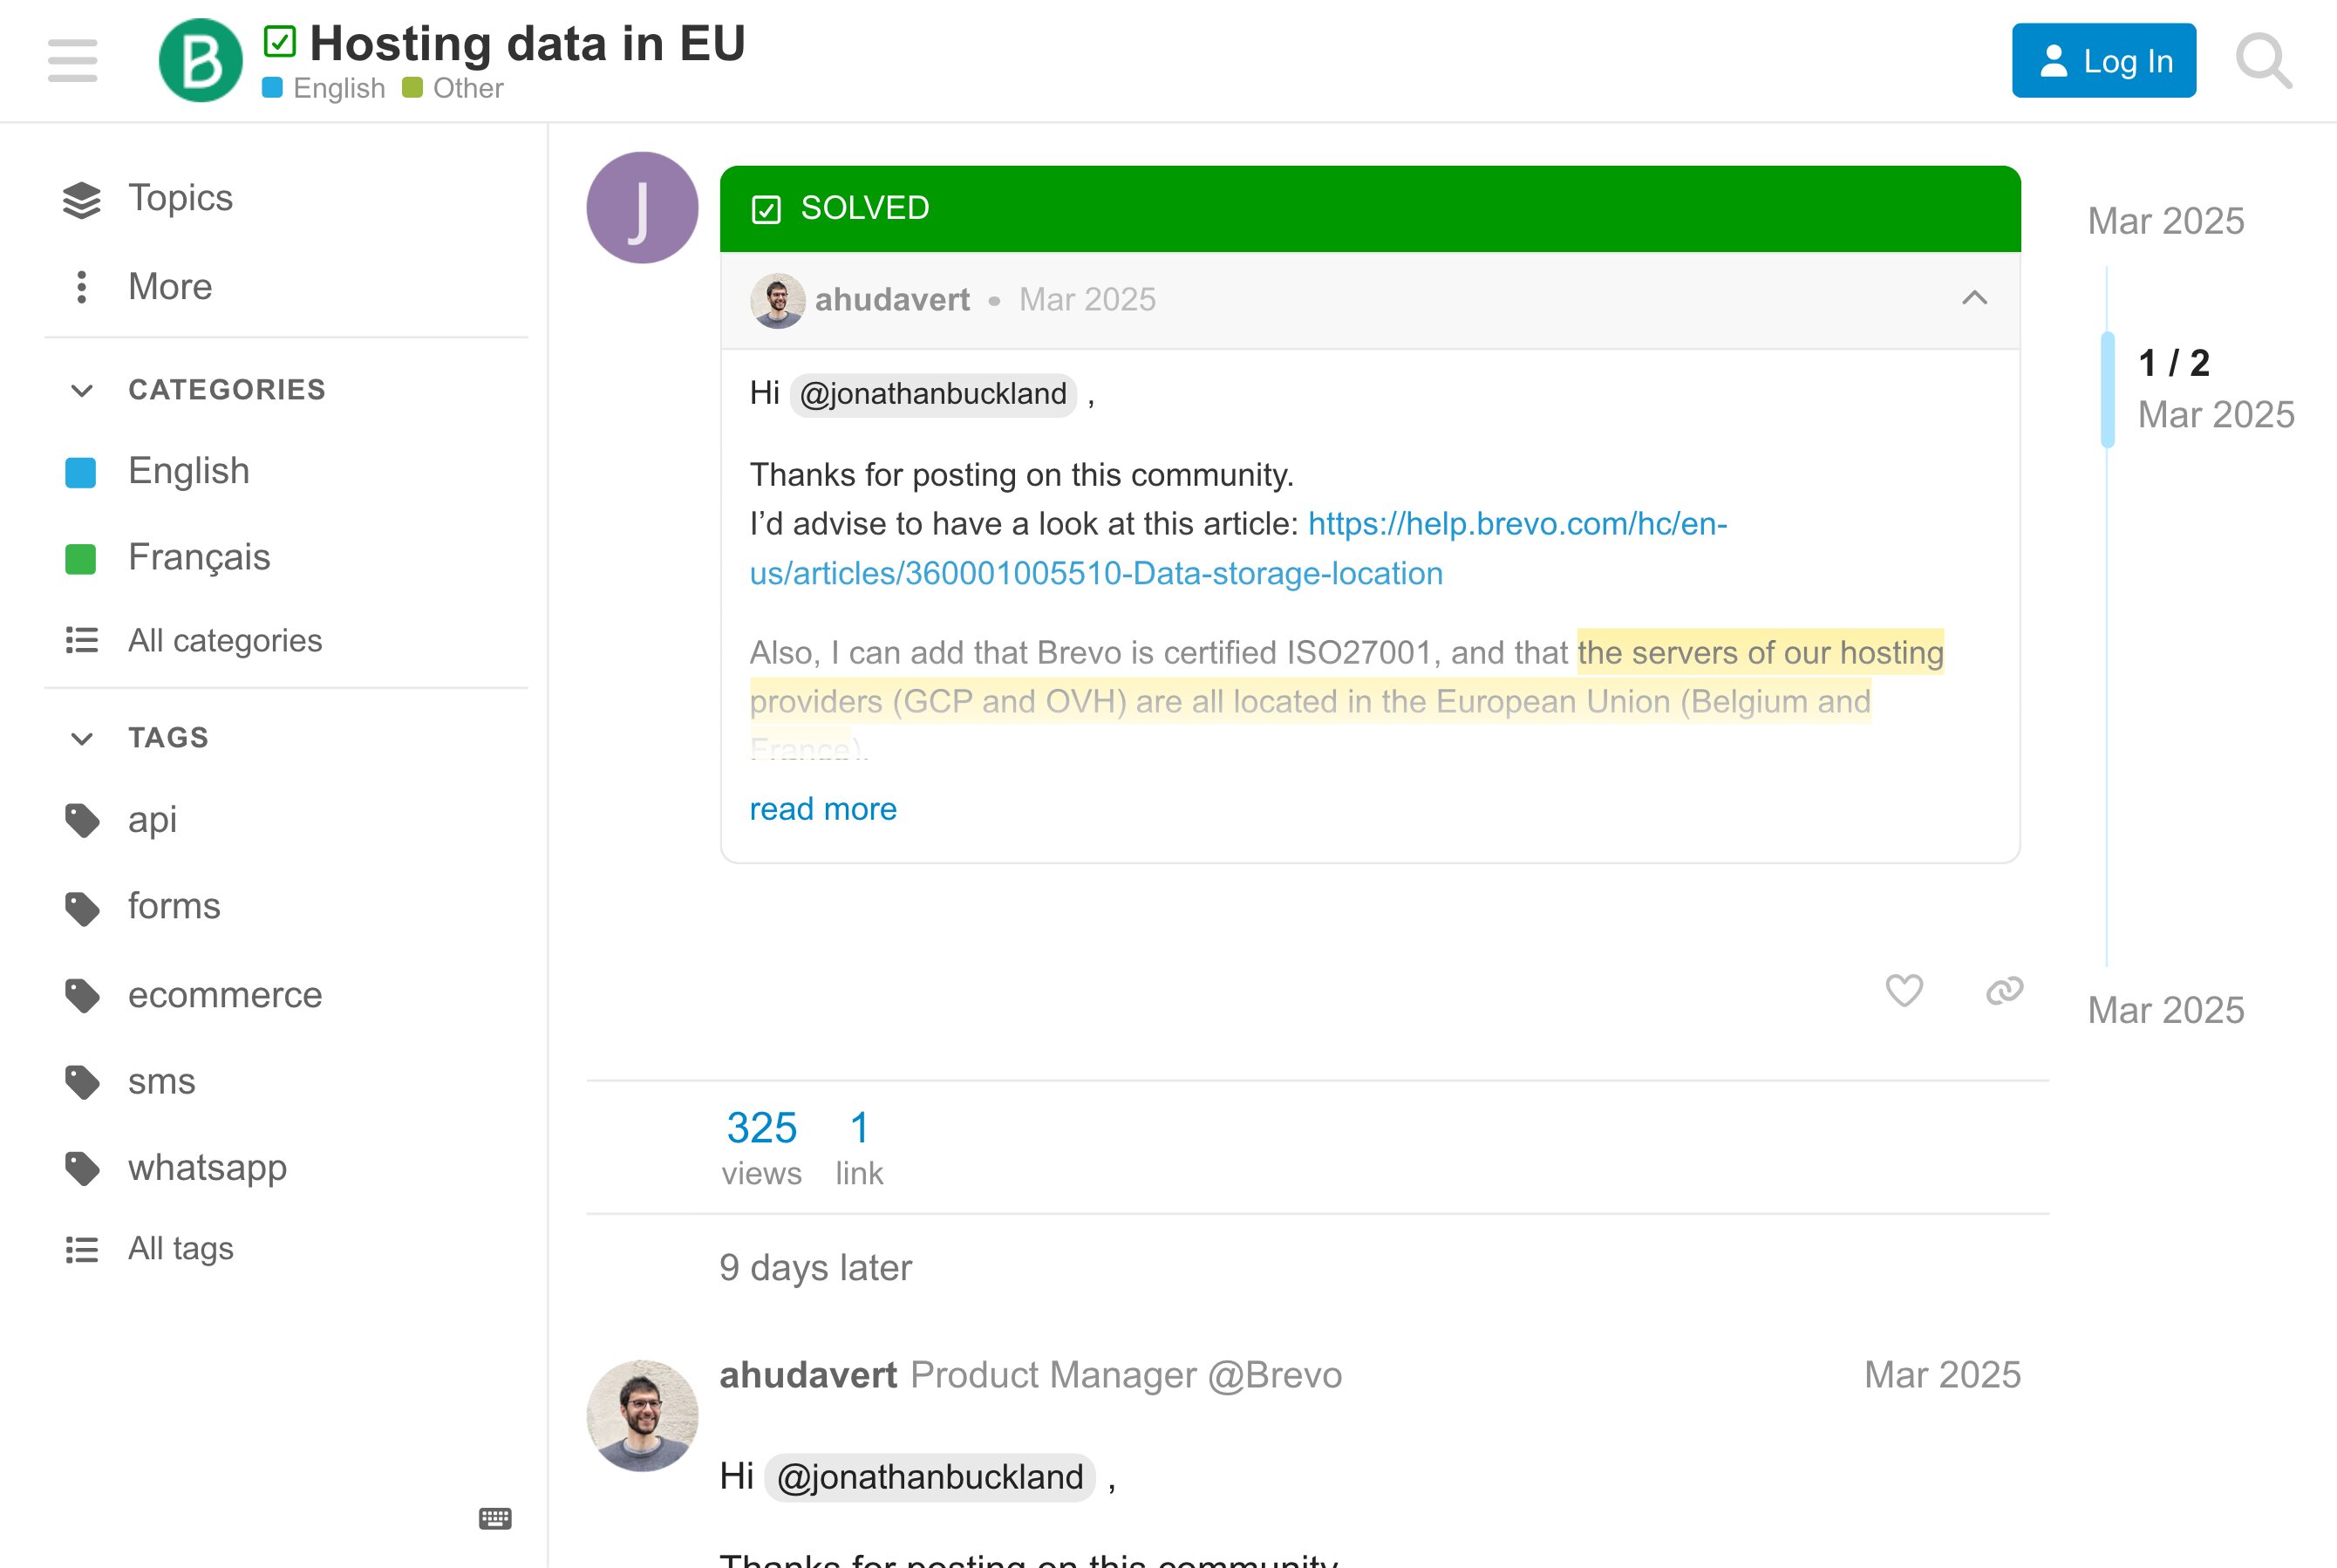This screenshot has height=1568, width=2337.
Task: Select the blue English category swatch
Action: [80, 472]
